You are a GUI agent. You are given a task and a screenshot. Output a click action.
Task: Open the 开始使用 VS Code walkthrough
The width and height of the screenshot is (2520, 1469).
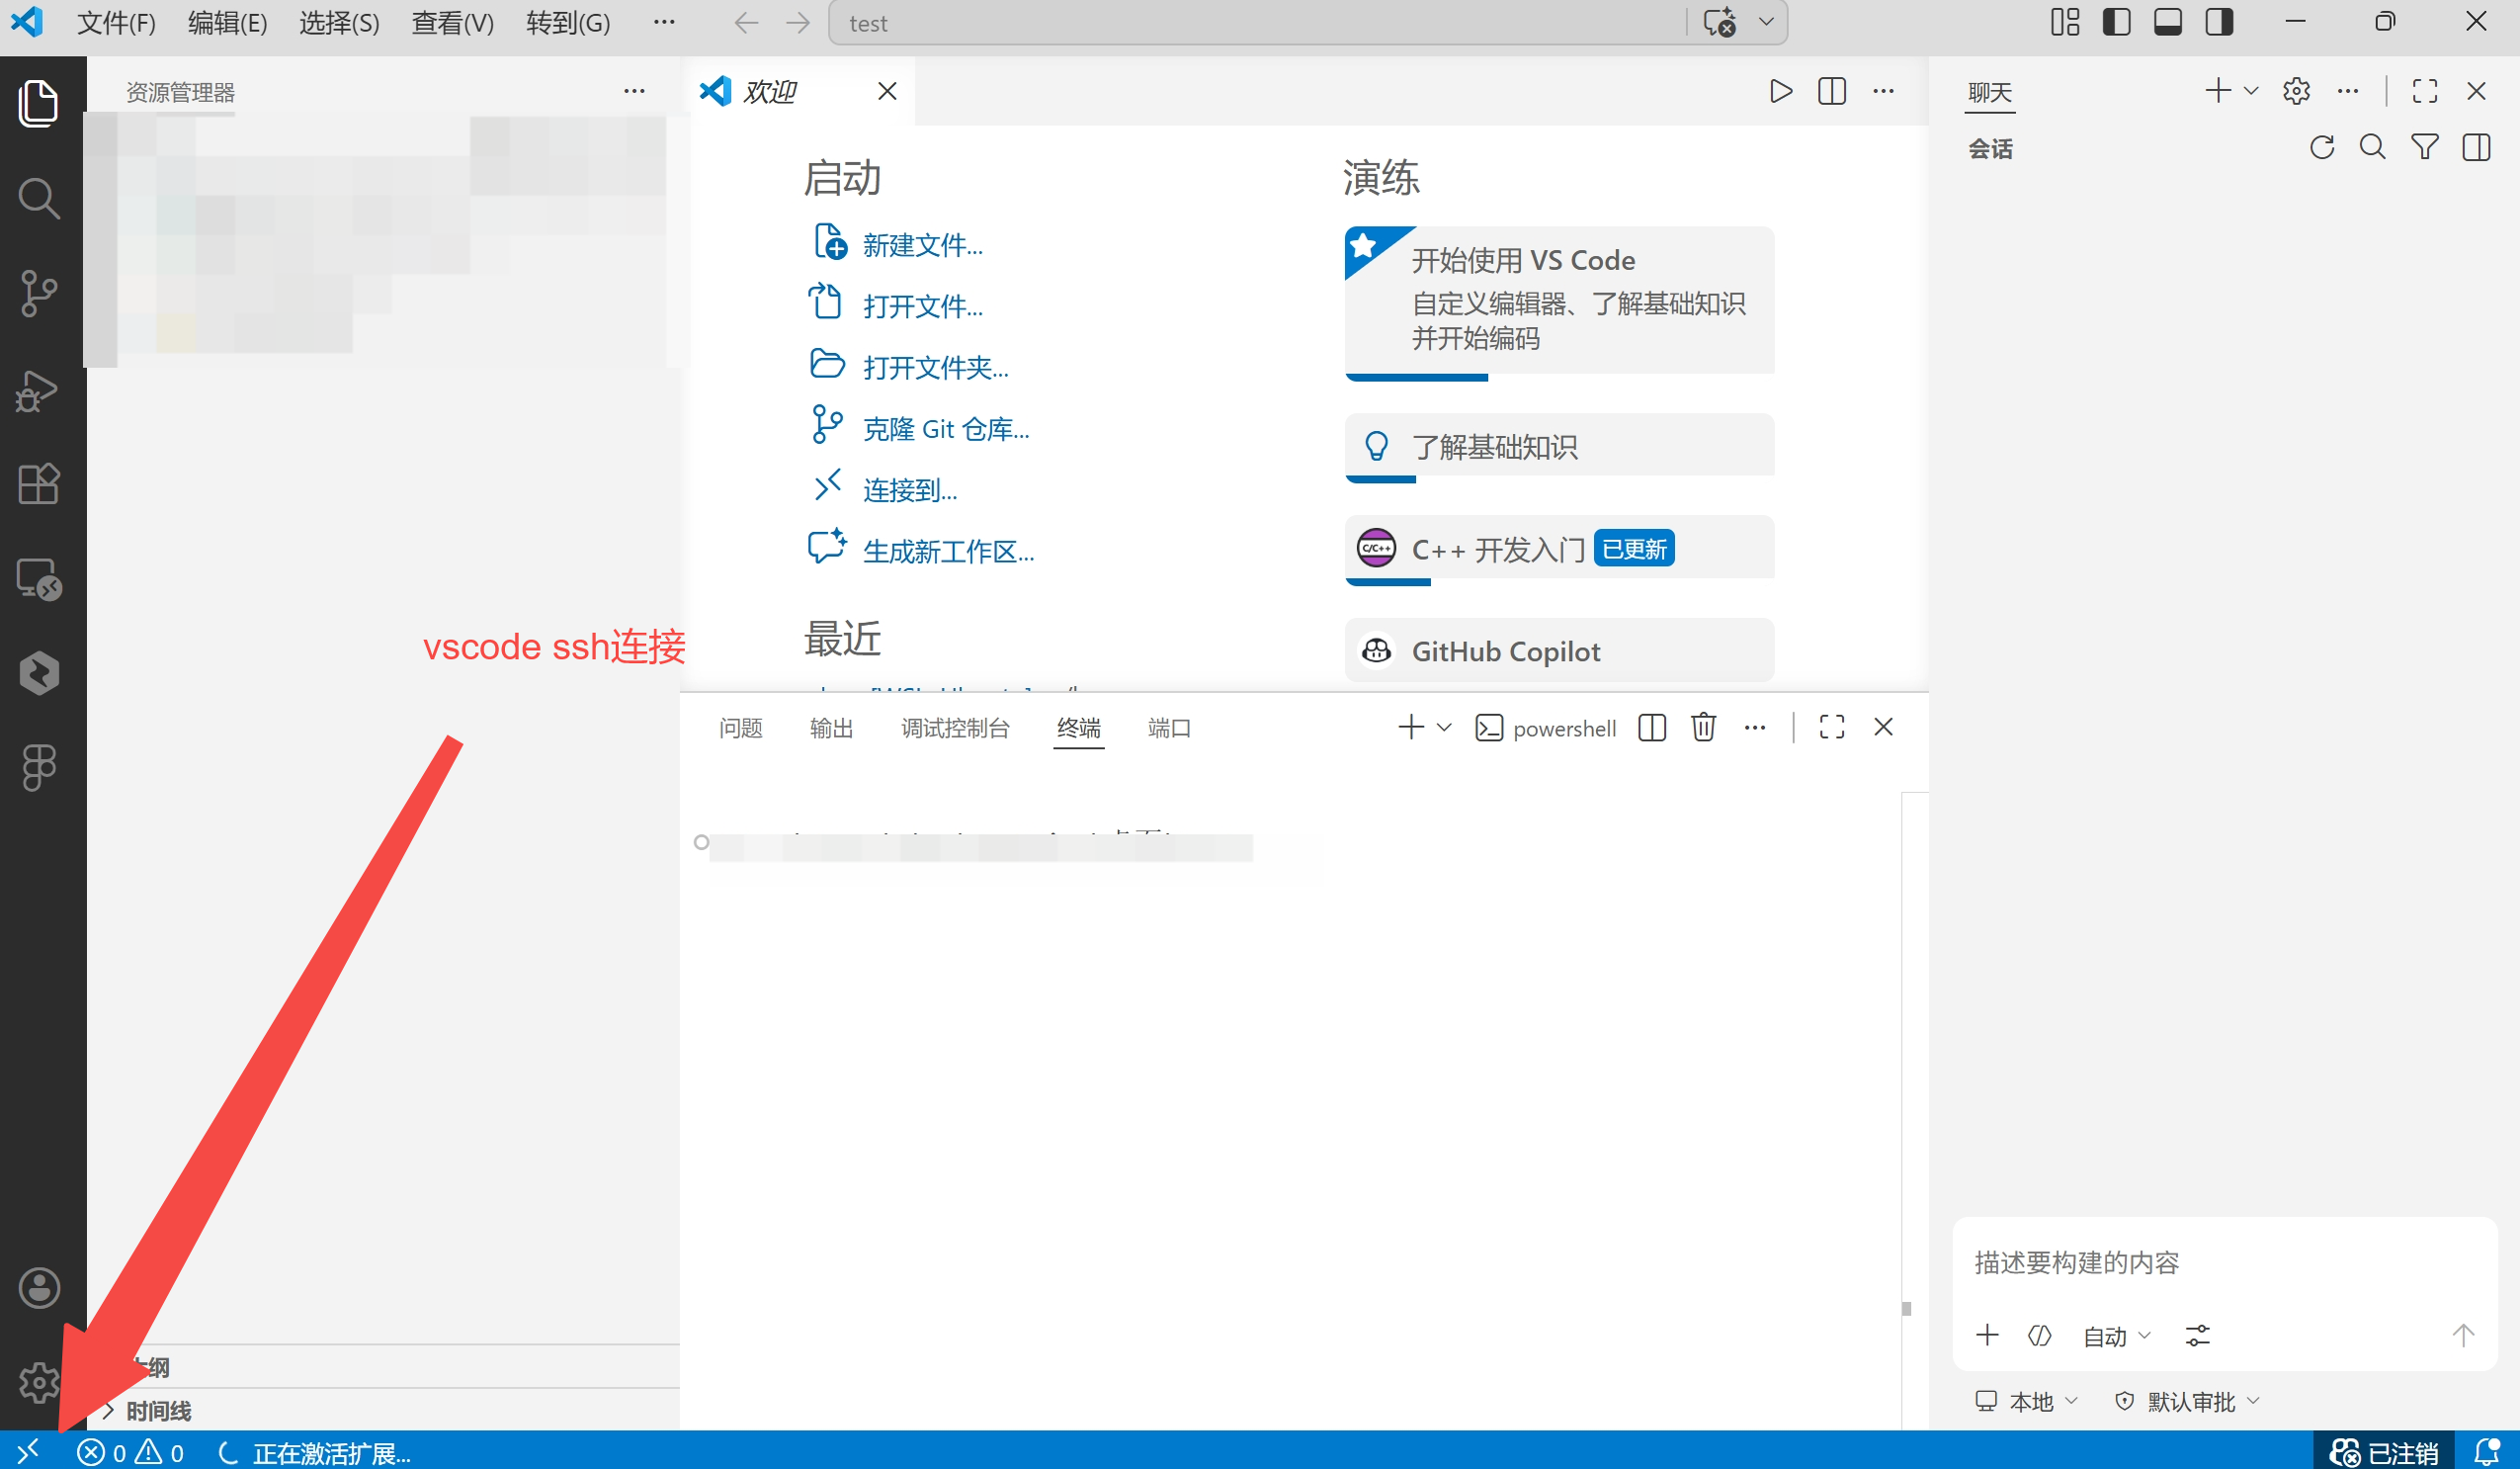pos(1559,303)
